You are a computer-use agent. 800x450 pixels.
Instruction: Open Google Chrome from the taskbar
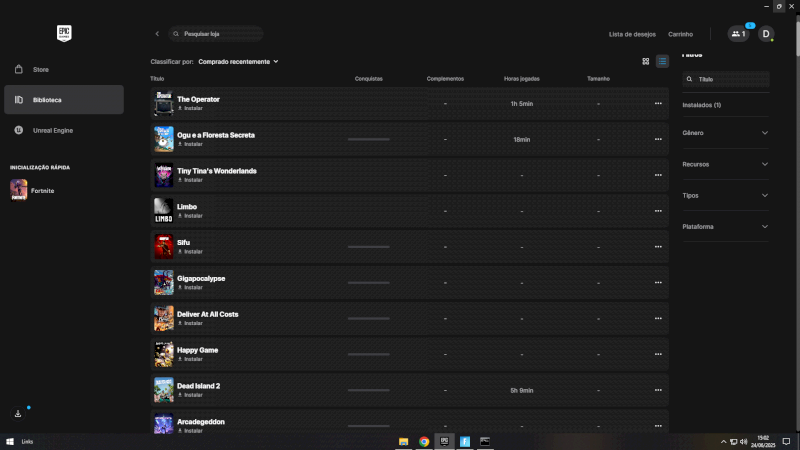tap(424, 441)
